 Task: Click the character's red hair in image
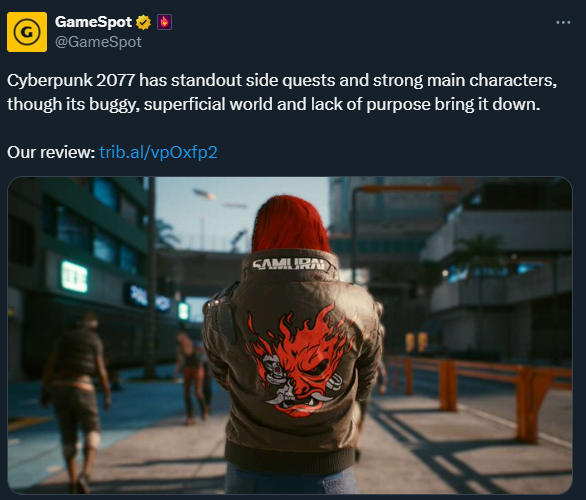pos(290,224)
